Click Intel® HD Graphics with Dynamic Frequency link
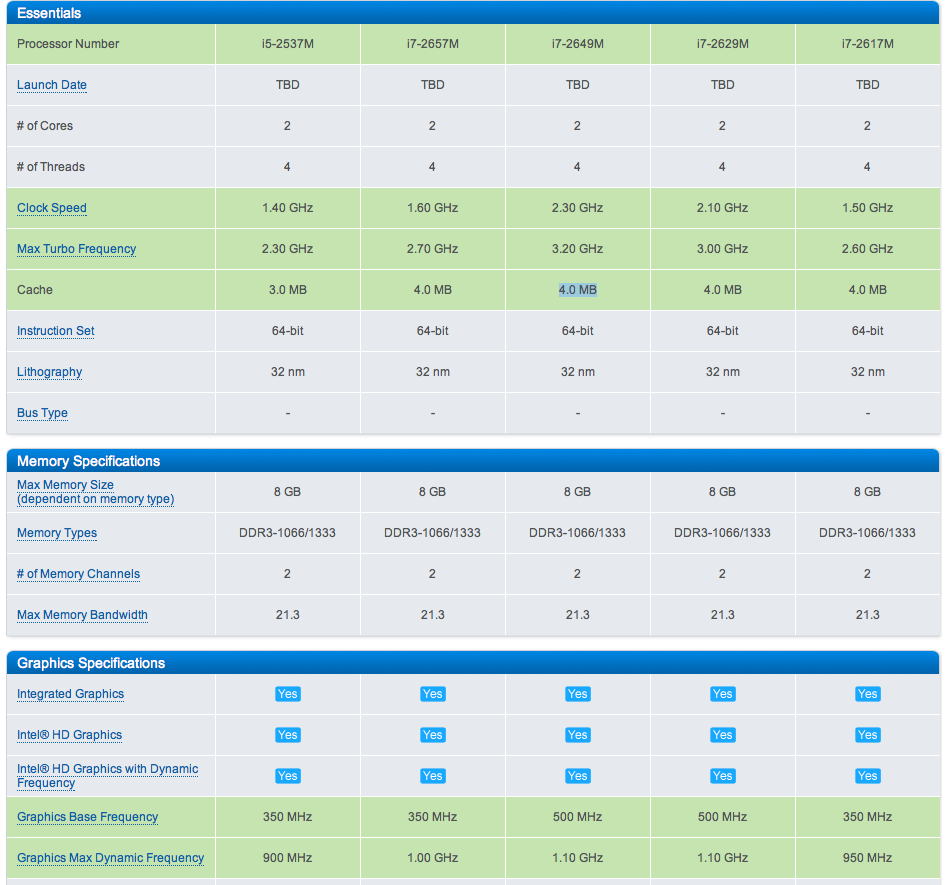This screenshot has height=885, width=949. [108, 776]
